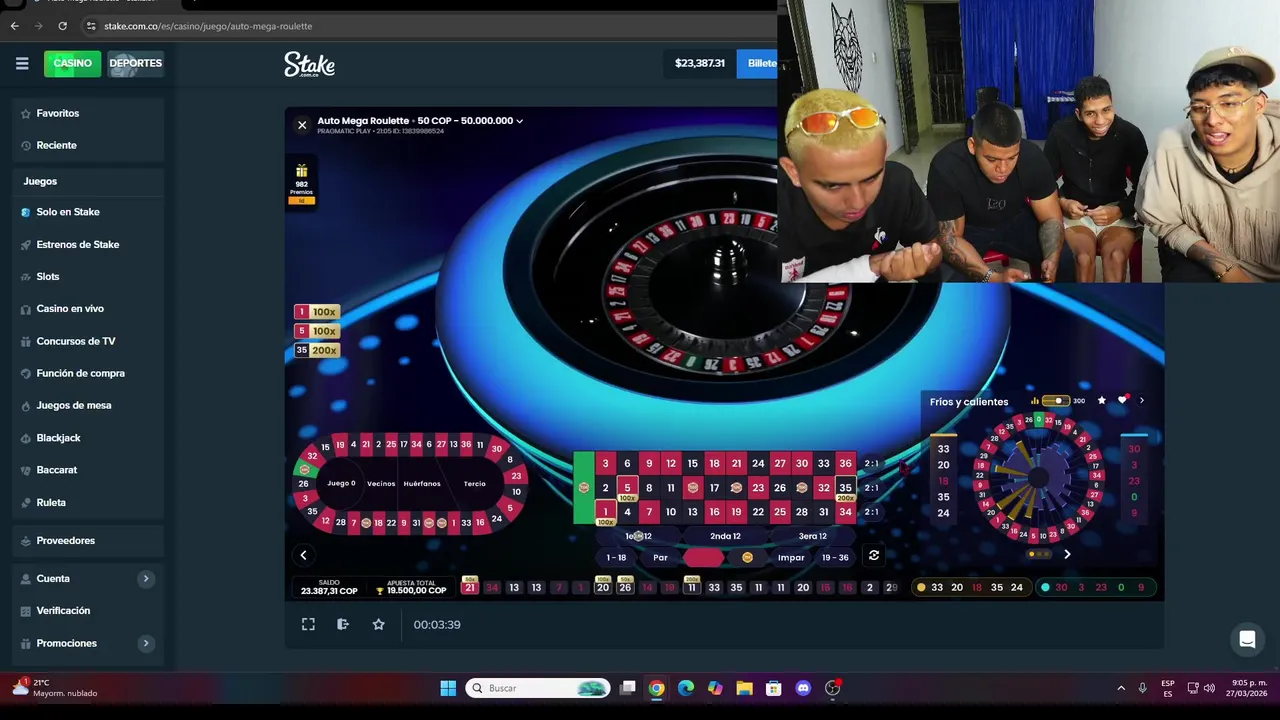1280x720 pixels.
Task: Open Windows Start menu
Action: (448, 688)
